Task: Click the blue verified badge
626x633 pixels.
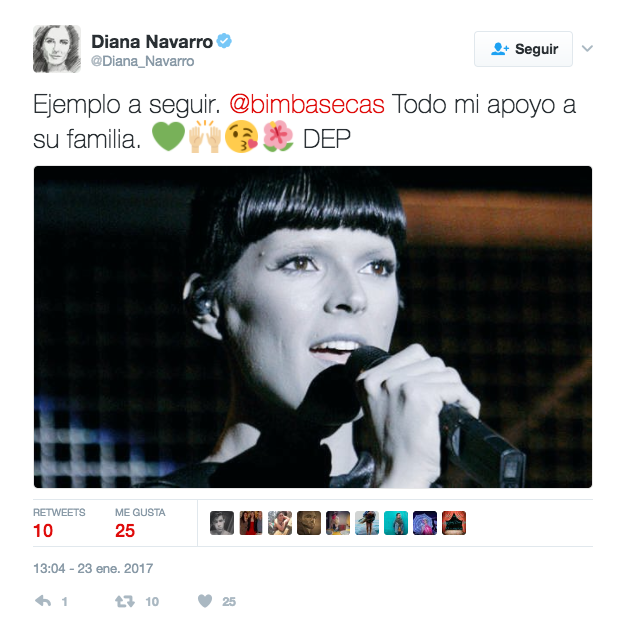Action: [x=224, y=41]
